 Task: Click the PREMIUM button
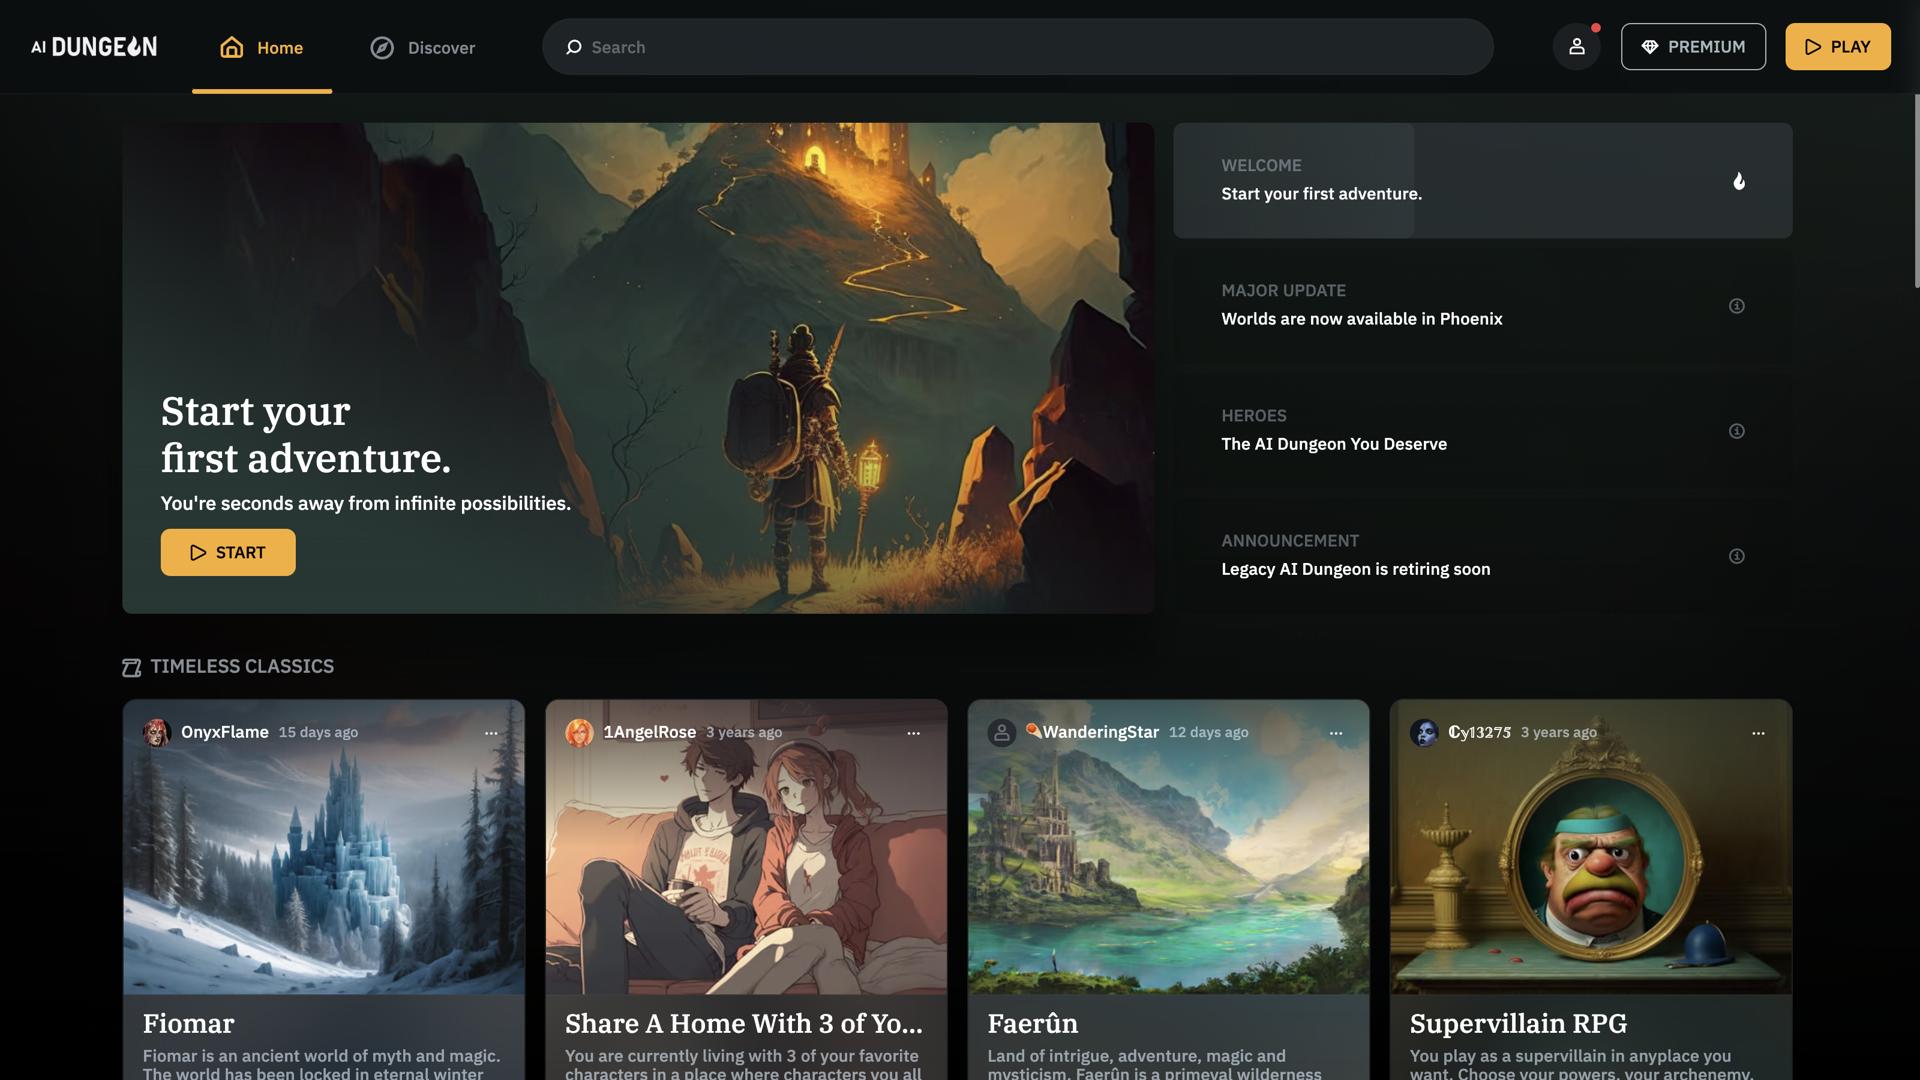coord(1693,47)
